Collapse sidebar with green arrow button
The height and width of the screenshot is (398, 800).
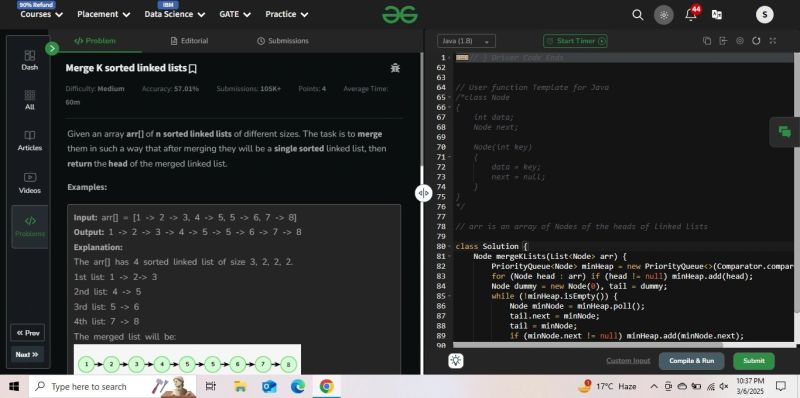52,48
